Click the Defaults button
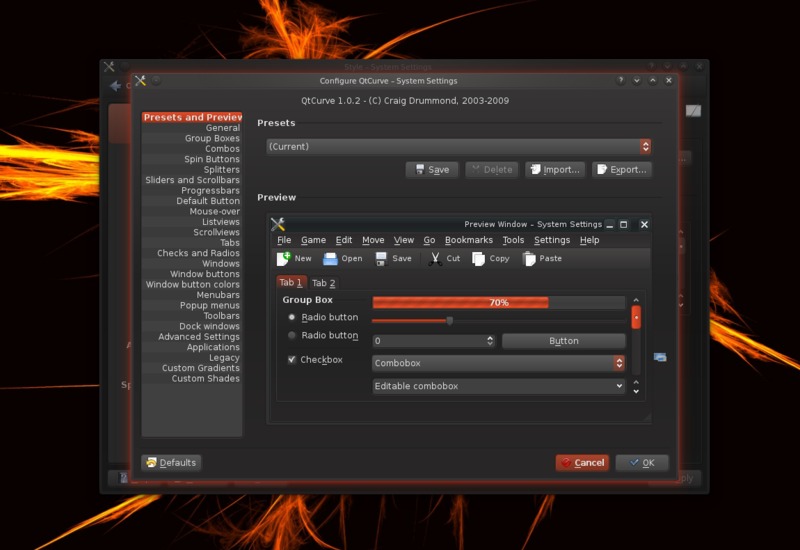 [x=171, y=462]
